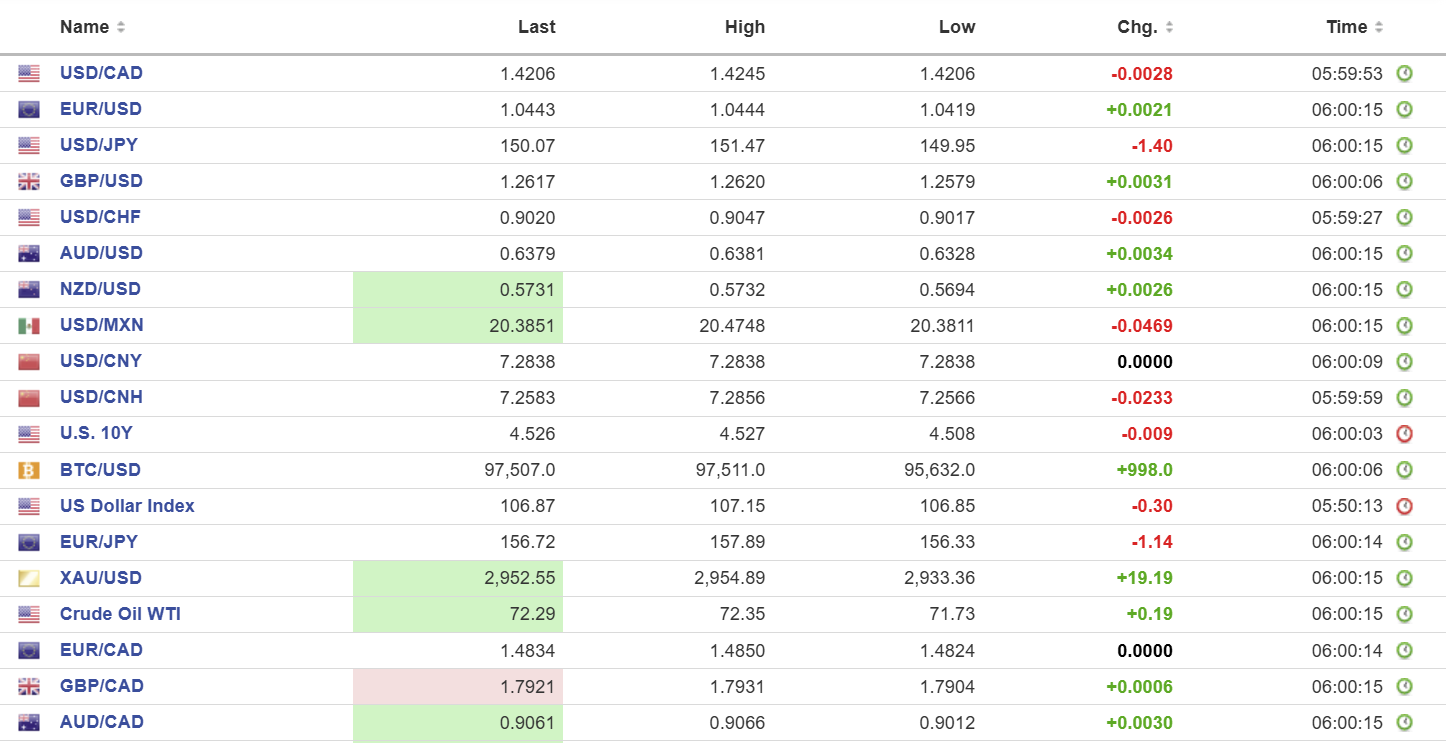Screen dimensions: 1447x743
Task: Click the EU flag beside EUR/JPY
Action: click(29, 542)
